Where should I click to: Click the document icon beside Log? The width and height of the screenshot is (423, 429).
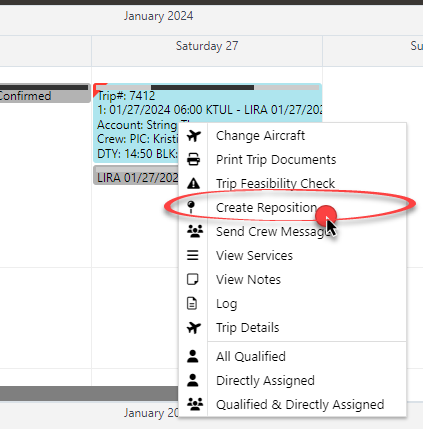point(192,303)
